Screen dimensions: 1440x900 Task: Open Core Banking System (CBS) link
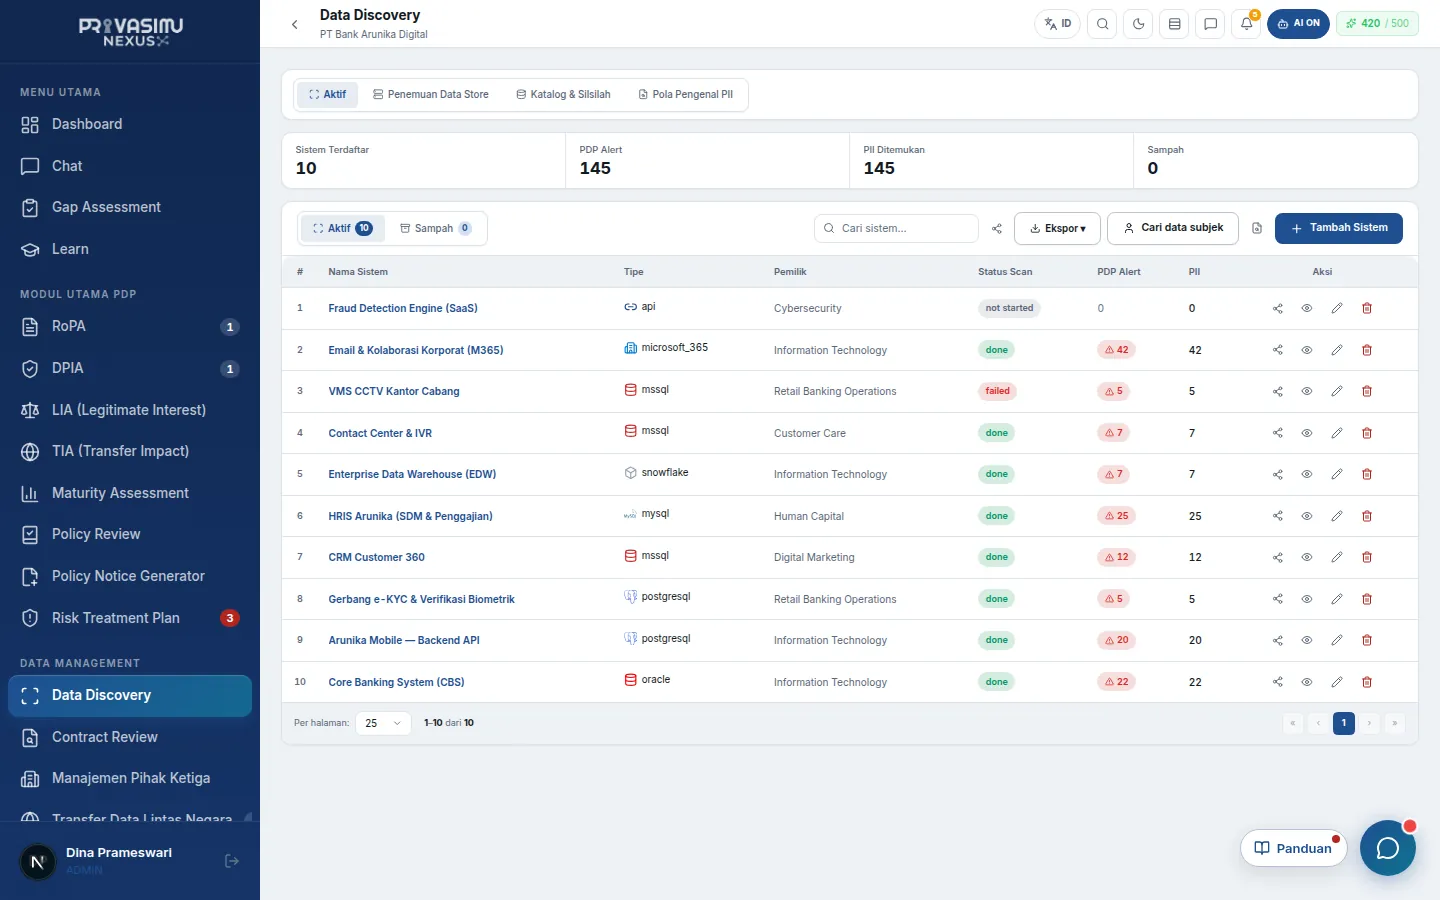pyautogui.click(x=396, y=682)
